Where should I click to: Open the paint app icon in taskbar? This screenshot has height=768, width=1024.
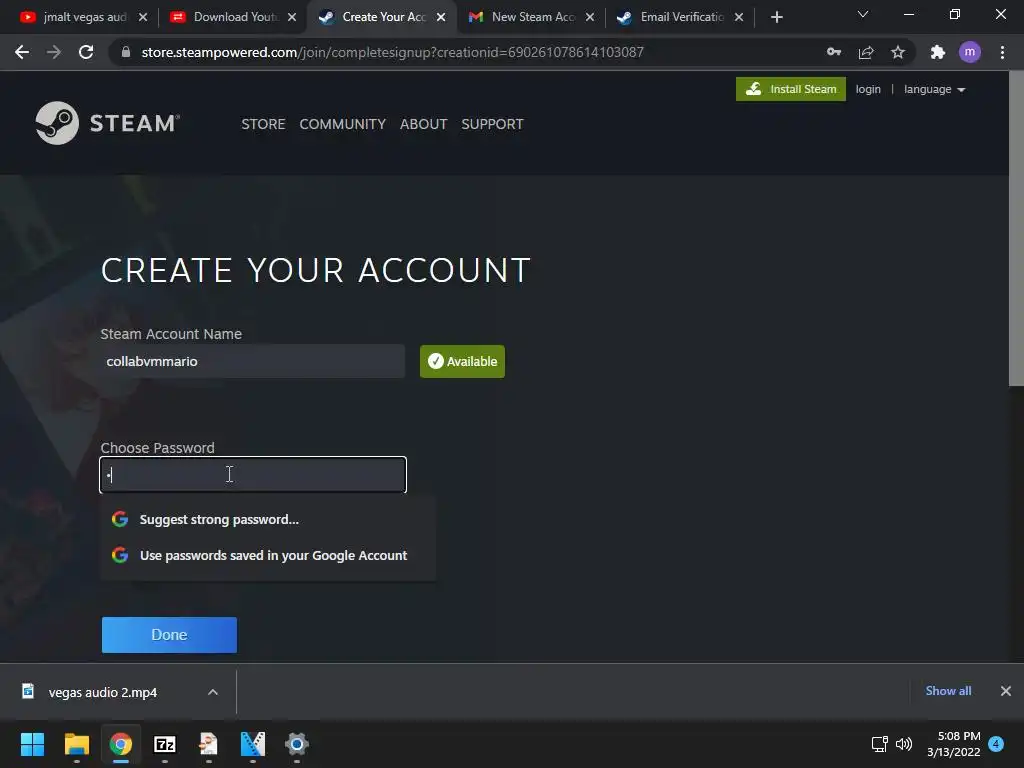[208, 744]
